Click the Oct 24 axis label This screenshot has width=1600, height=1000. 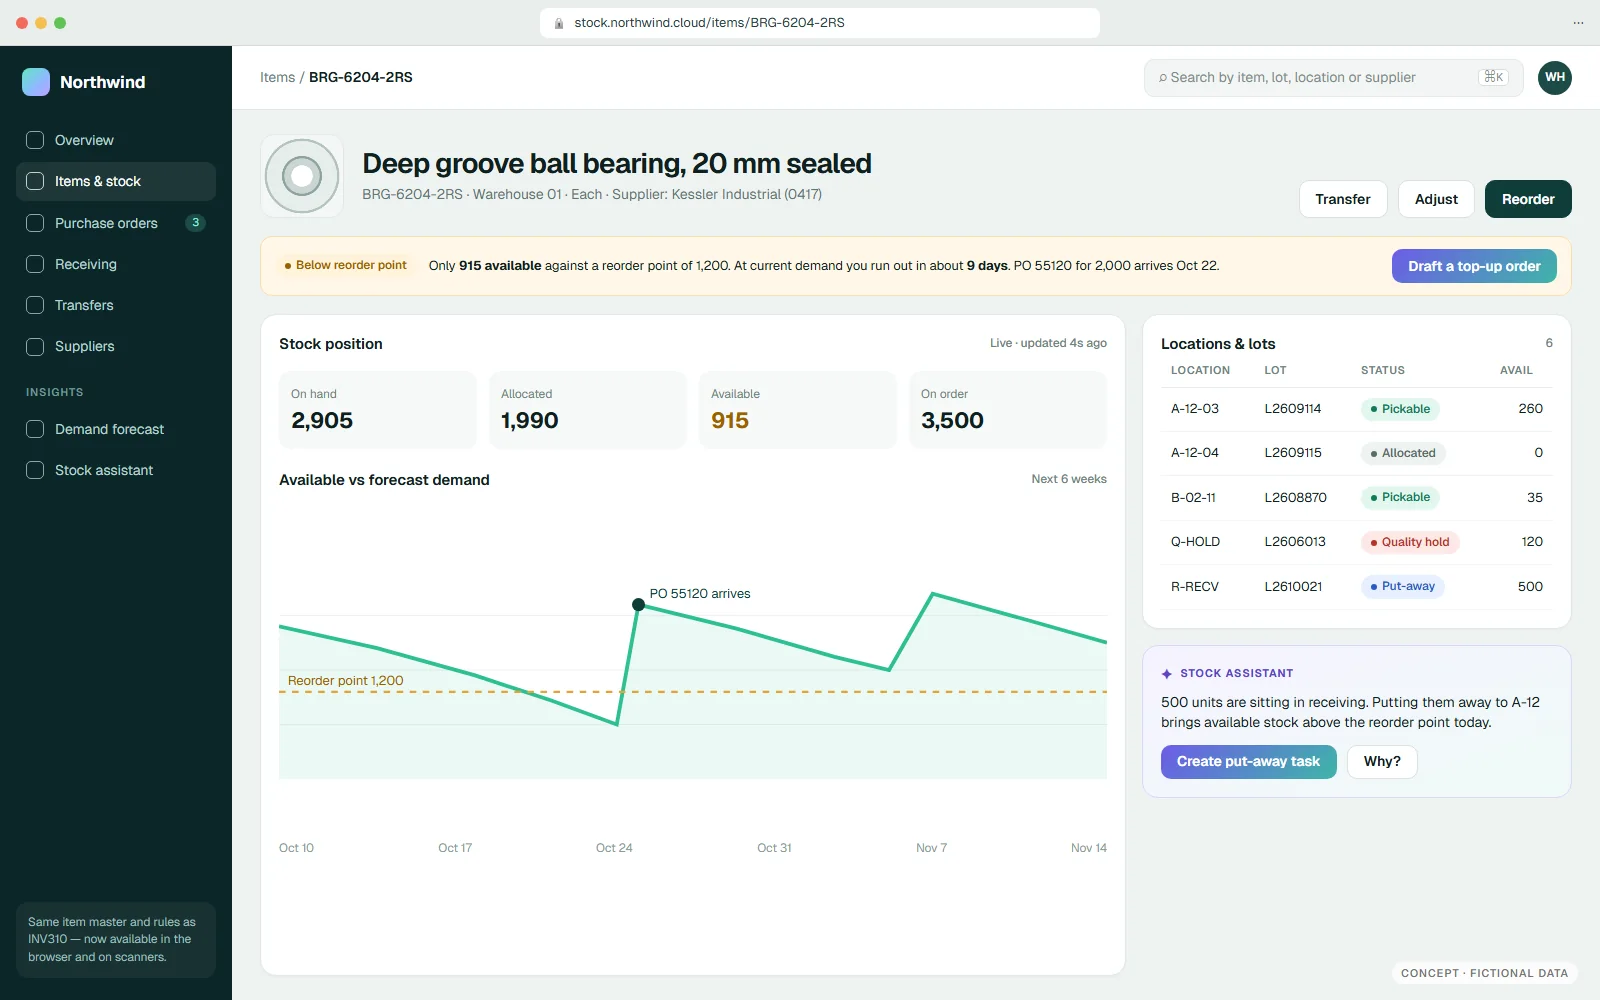614,848
